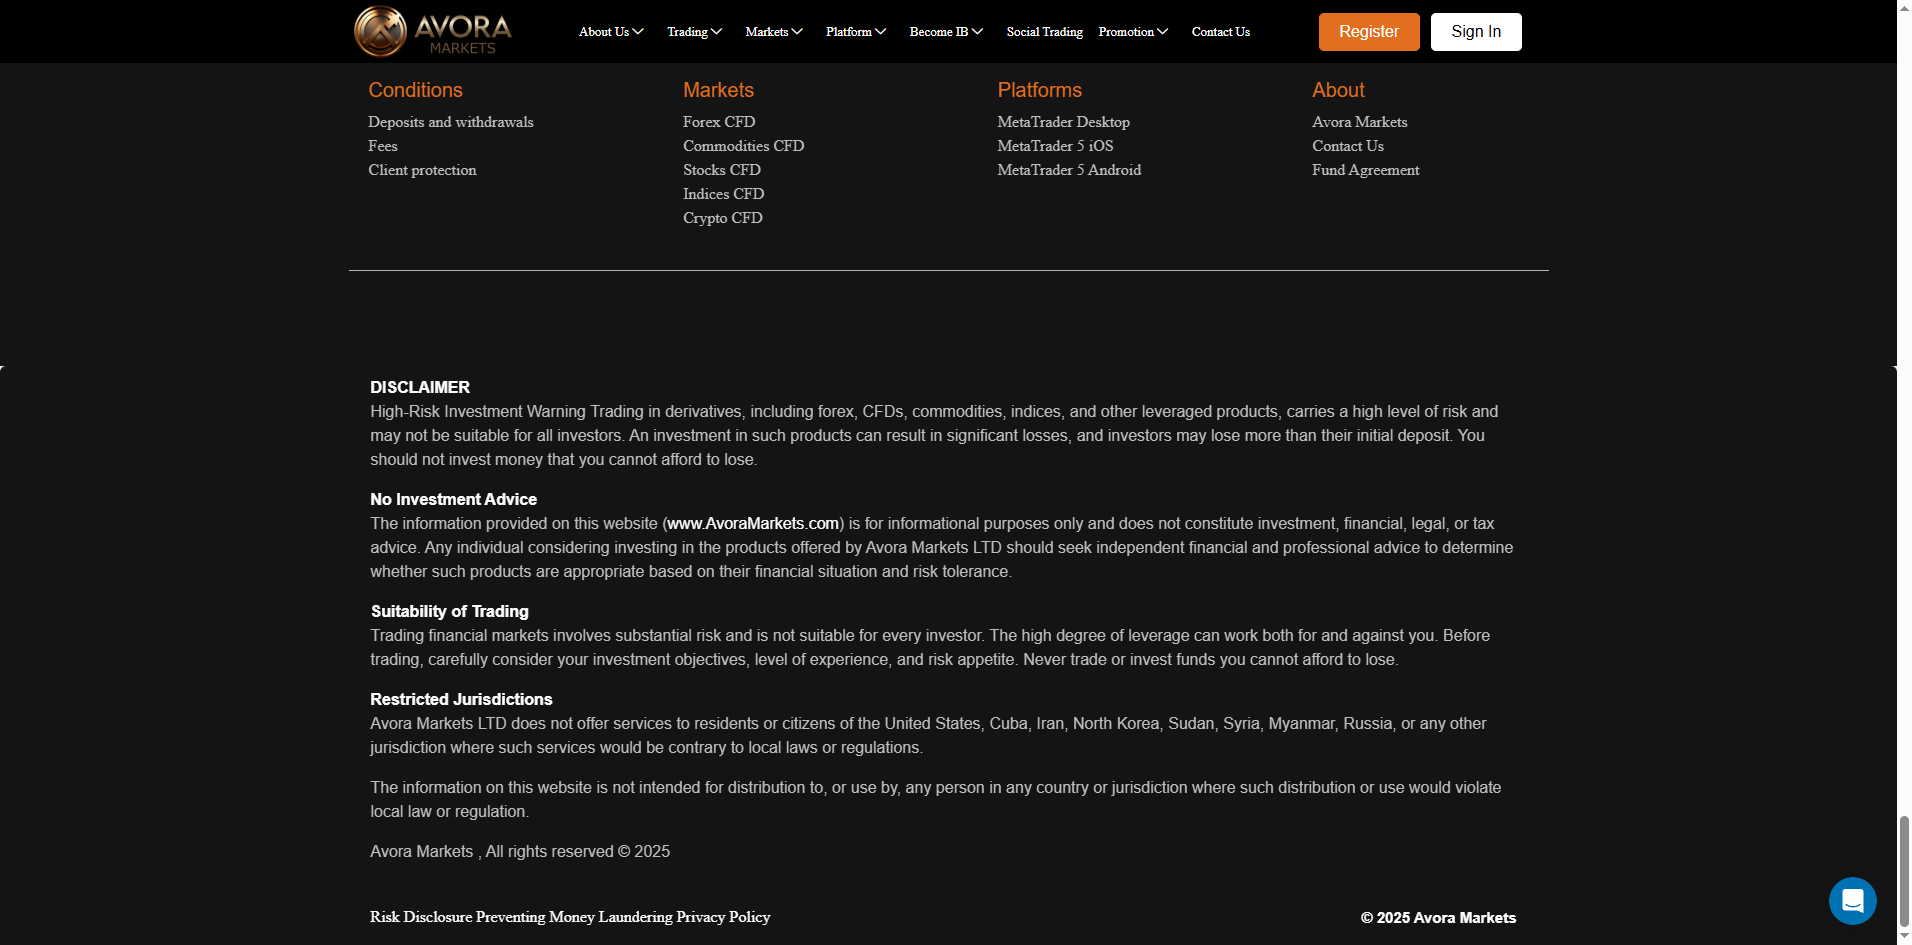Open the live chat widget
This screenshot has height=945, width=1912.
(x=1852, y=901)
